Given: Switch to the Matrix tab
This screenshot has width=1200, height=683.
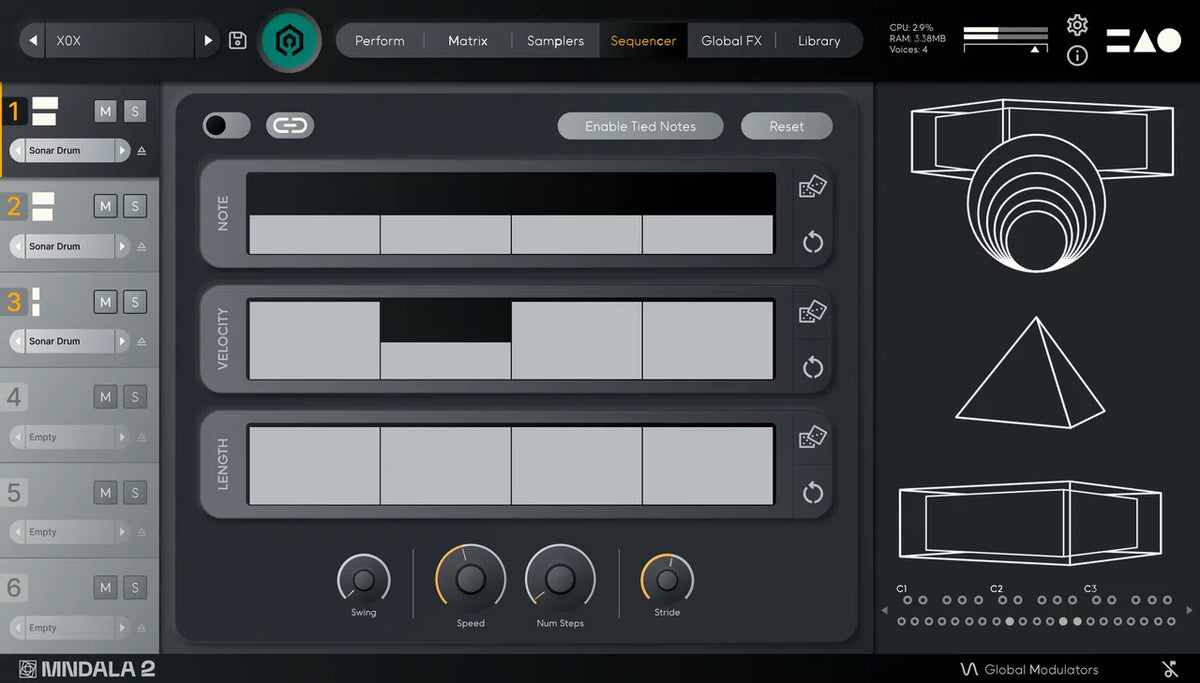Looking at the screenshot, I should 467,41.
